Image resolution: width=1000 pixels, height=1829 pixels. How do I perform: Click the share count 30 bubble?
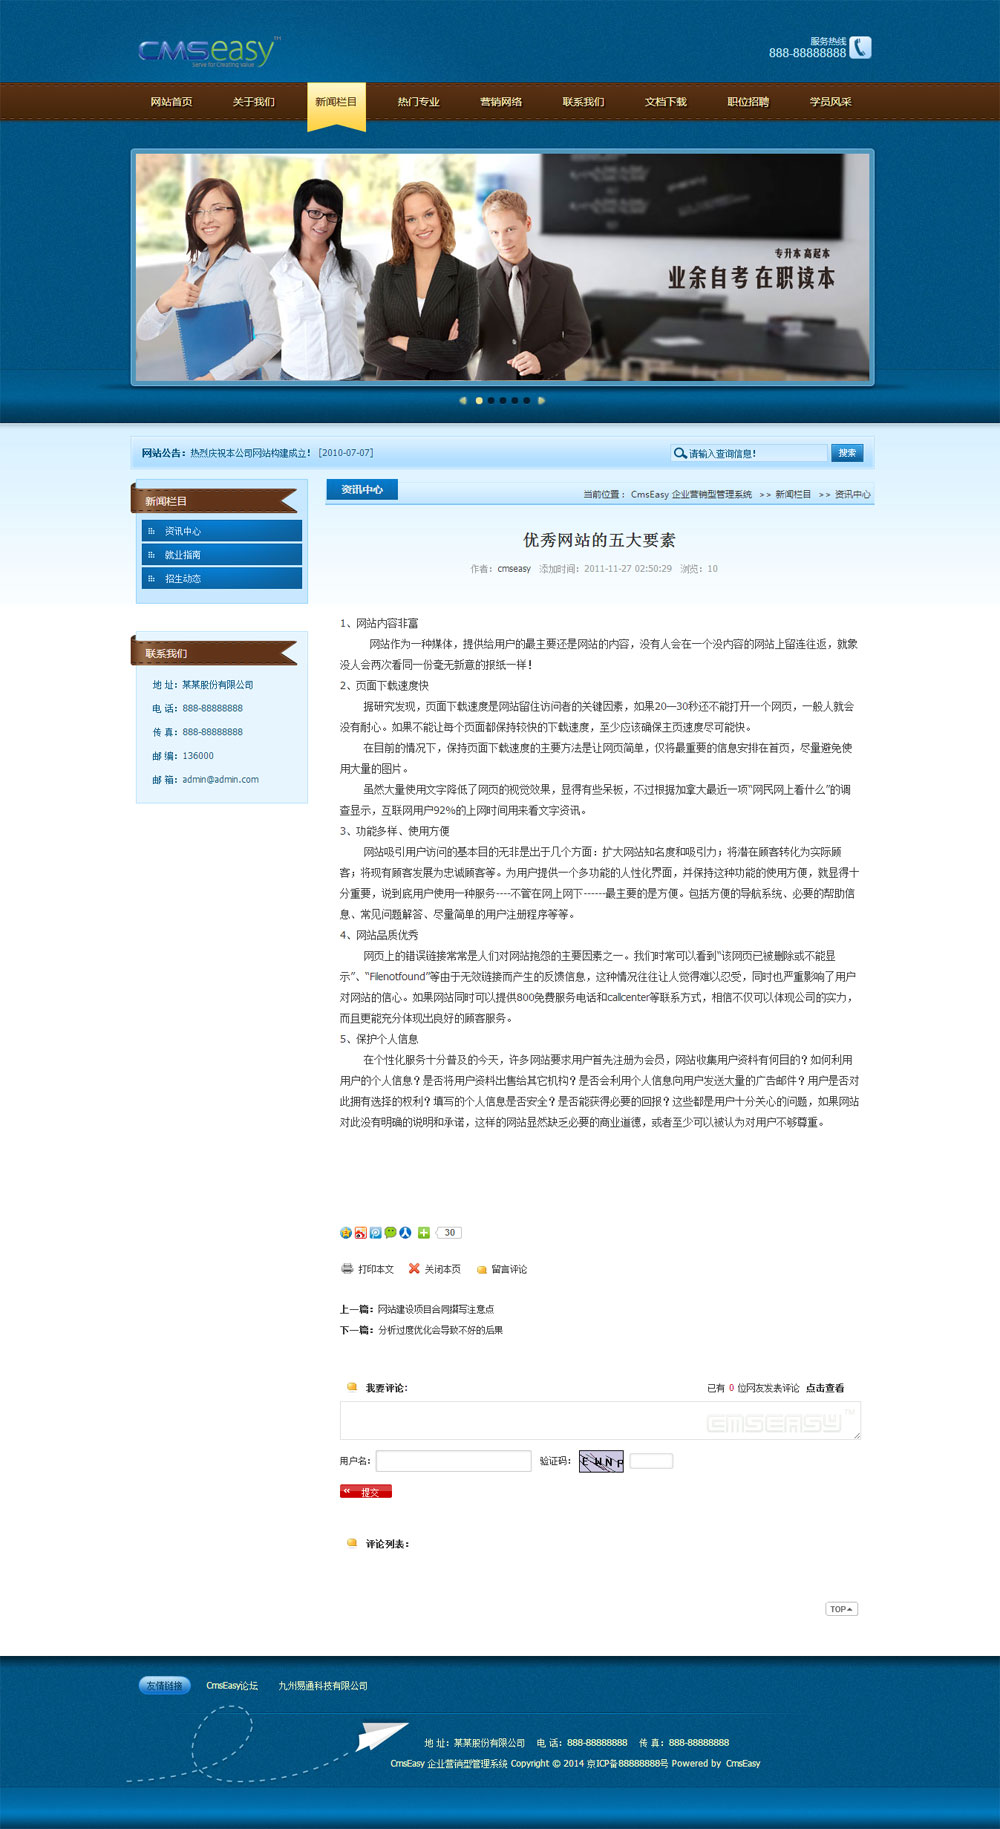[449, 1233]
